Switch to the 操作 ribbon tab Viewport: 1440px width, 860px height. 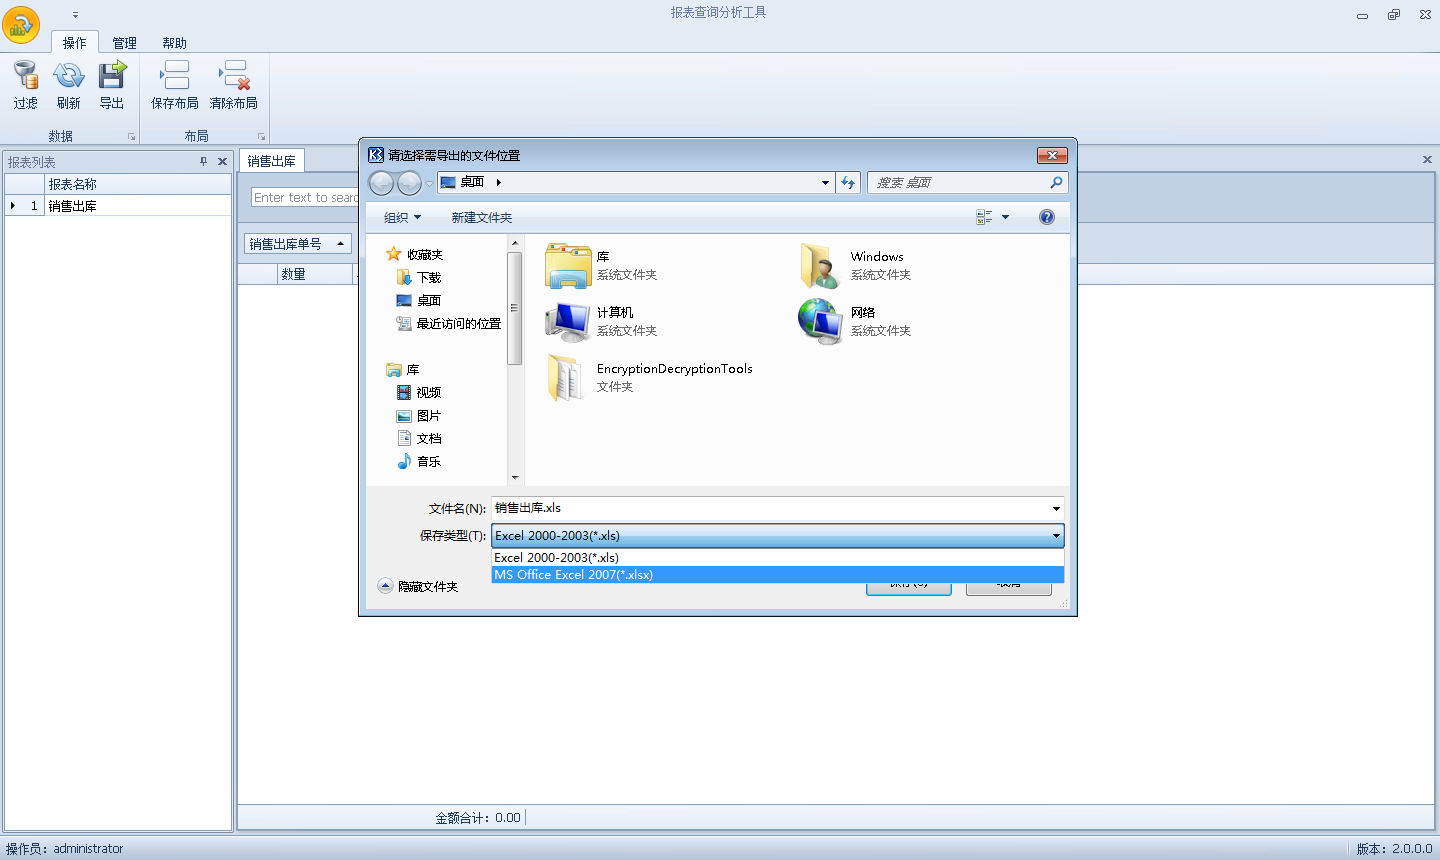click(x=75, y=43)
